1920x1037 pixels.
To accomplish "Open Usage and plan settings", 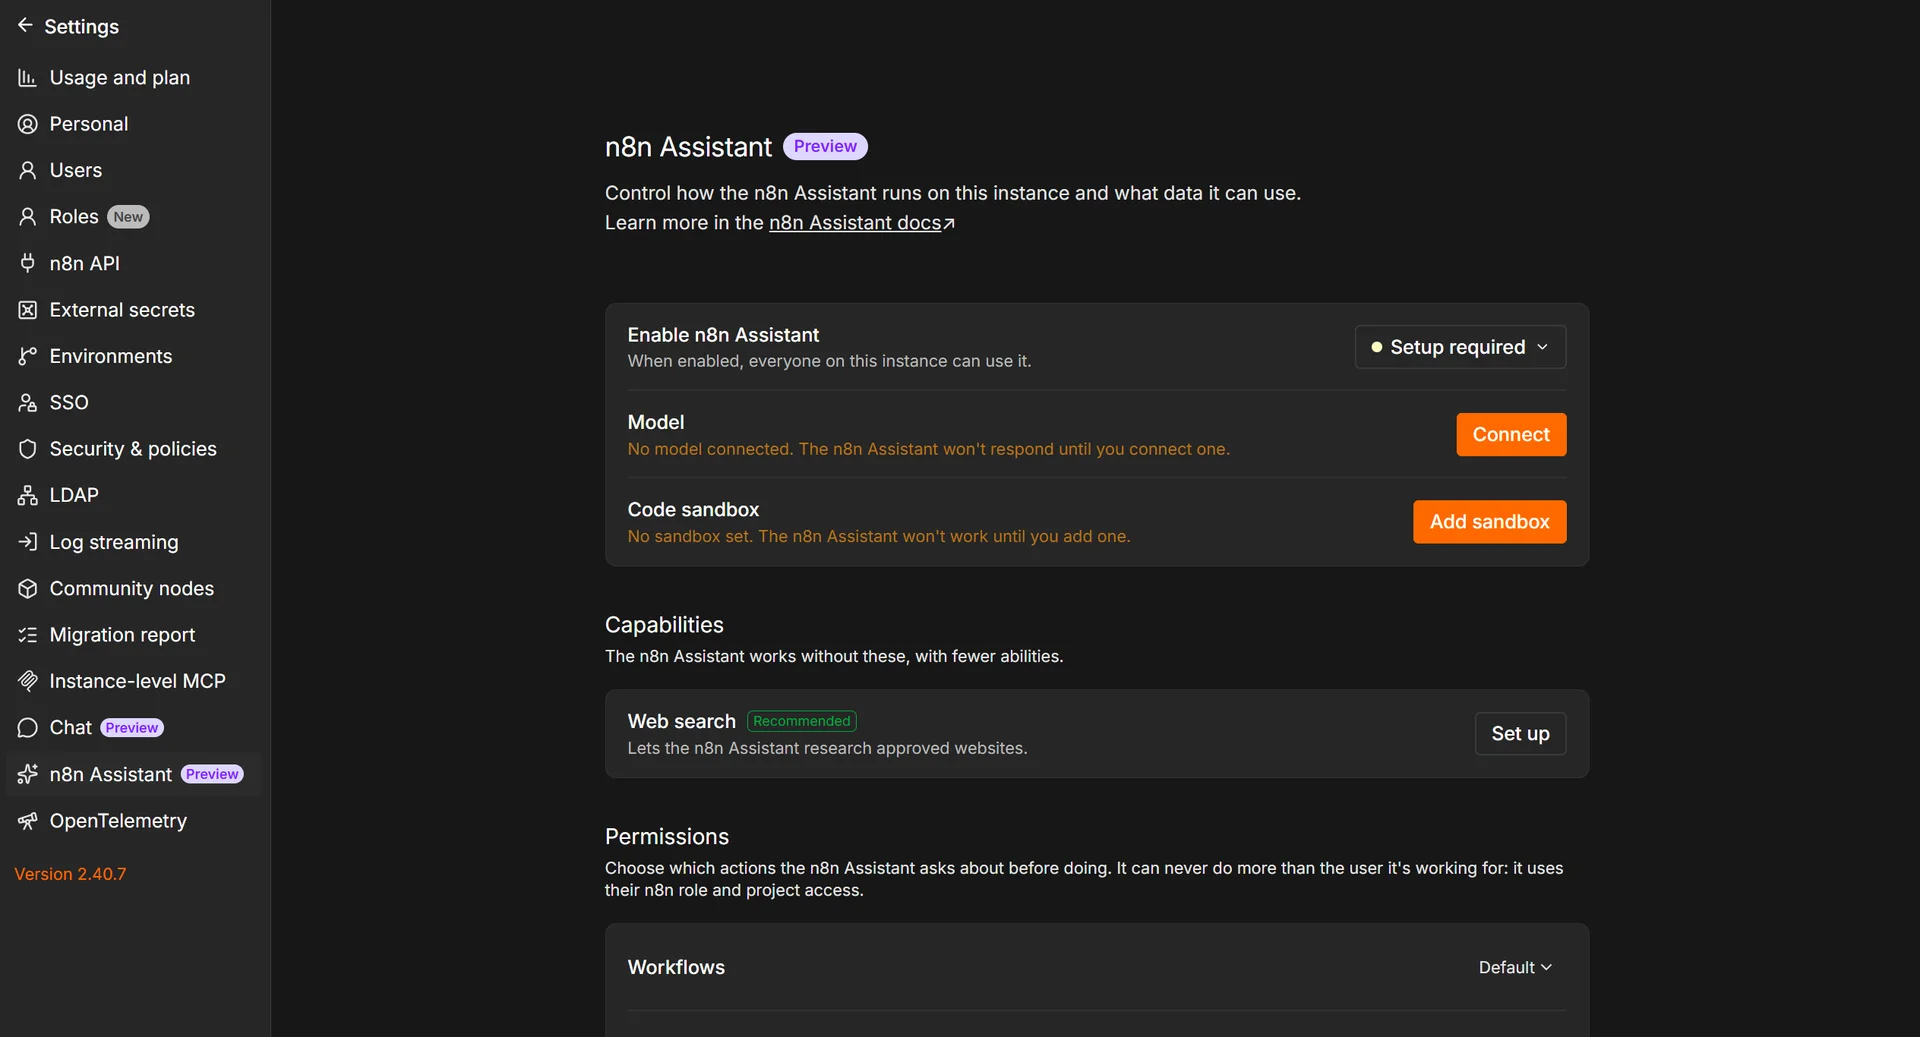I will [134, 77].
